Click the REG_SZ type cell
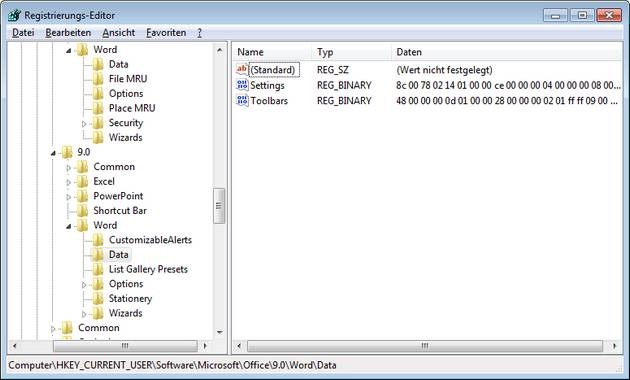The height and width of the screenshot is (380, 630). pos(333,70)
